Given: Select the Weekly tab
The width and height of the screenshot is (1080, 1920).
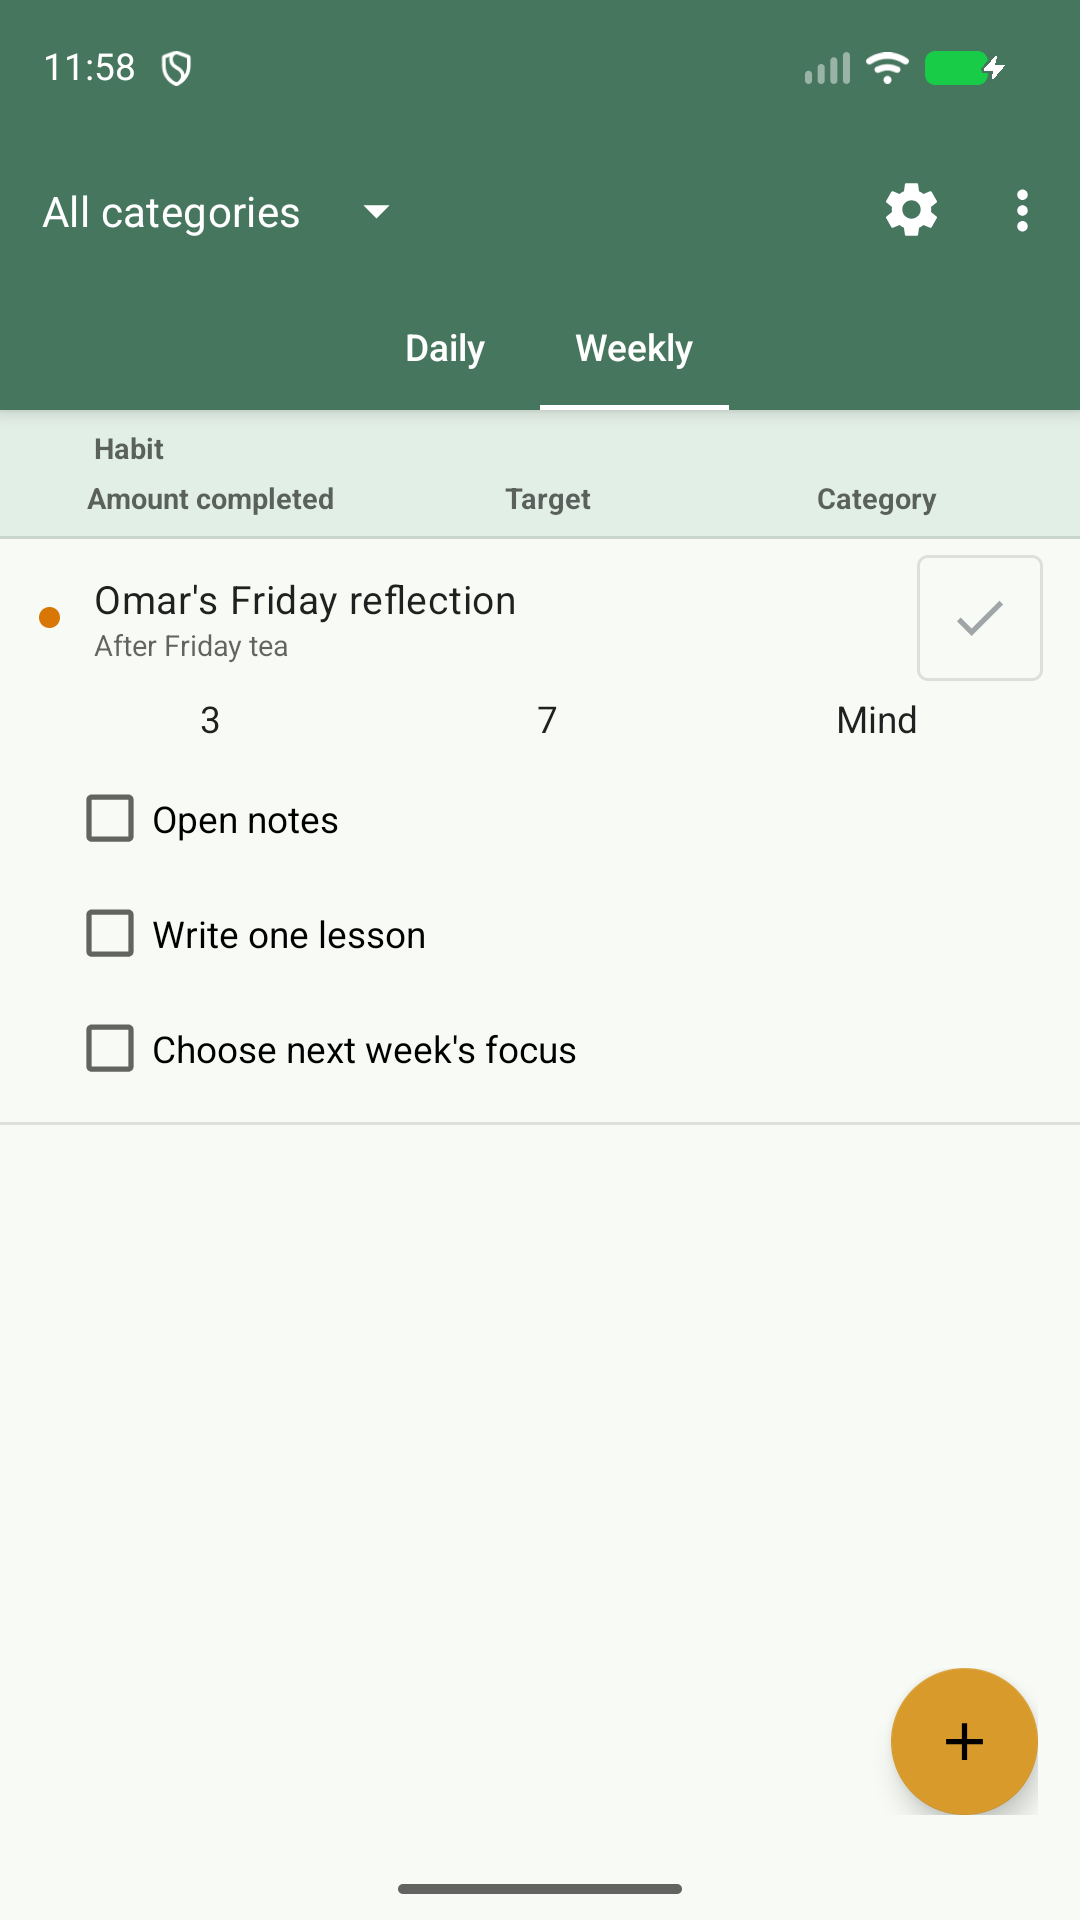Looking at the screenshot, I should coord(634,348).
